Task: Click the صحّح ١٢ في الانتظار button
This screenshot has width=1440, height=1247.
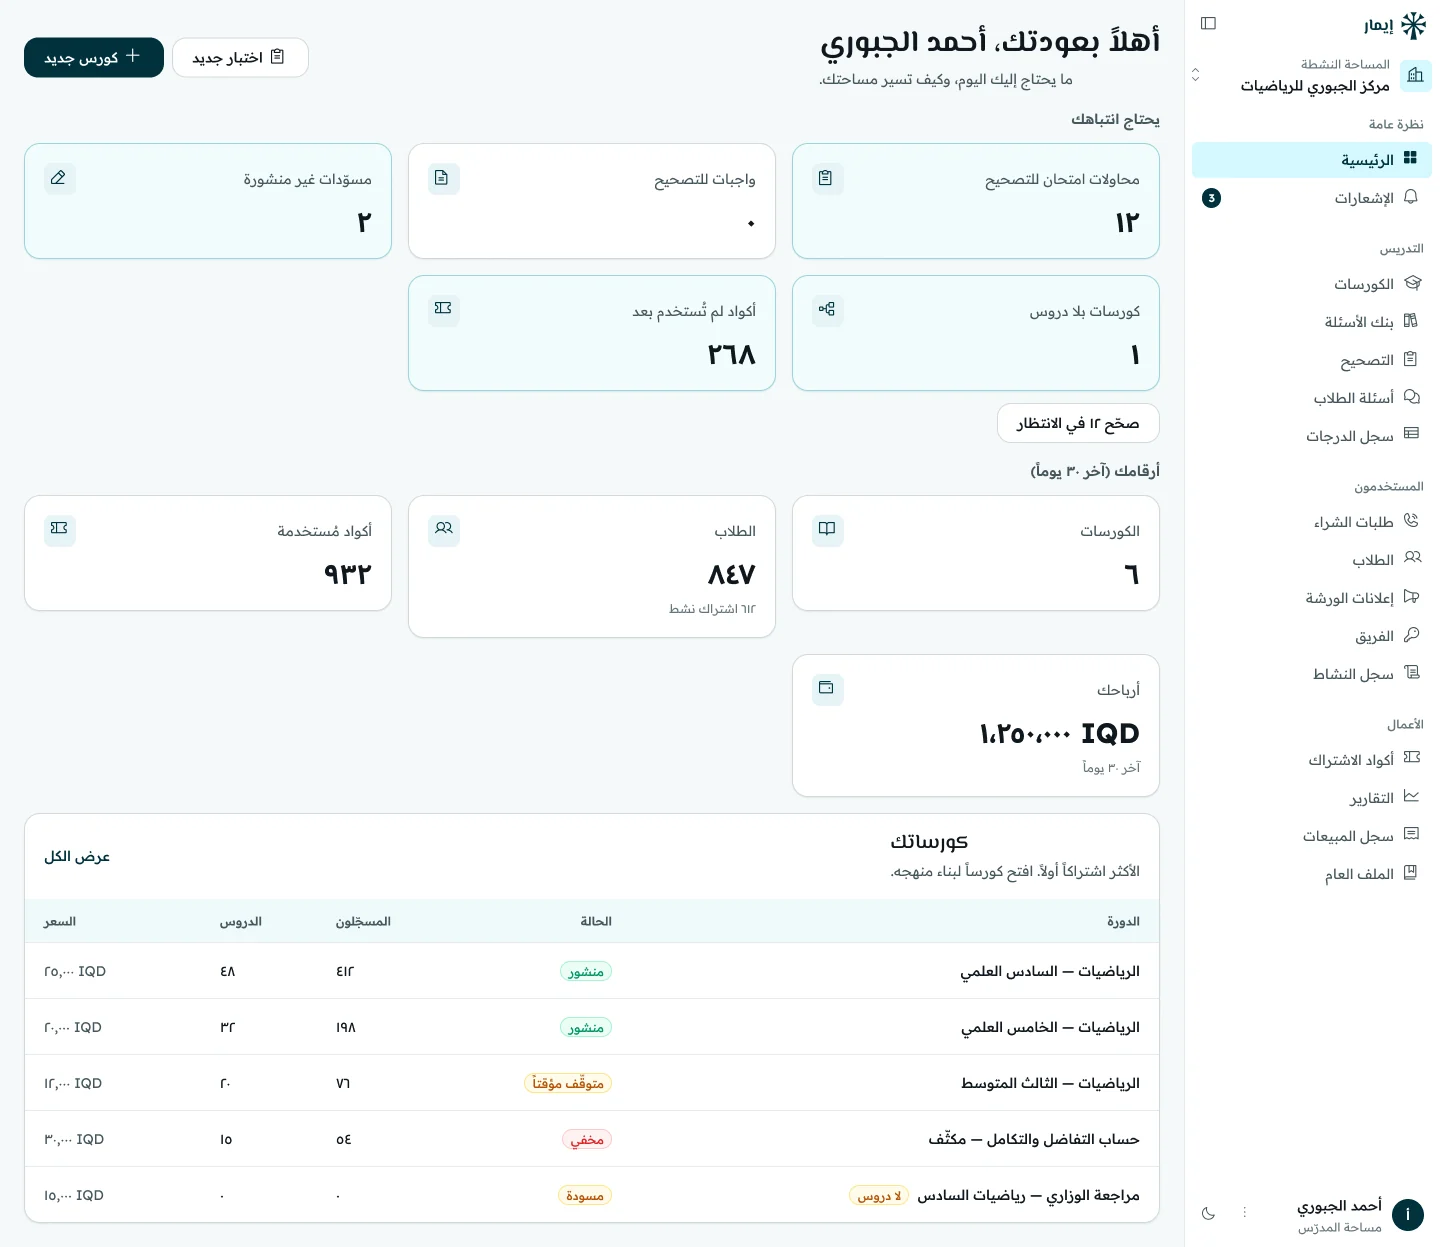Action: point(1078,423)
